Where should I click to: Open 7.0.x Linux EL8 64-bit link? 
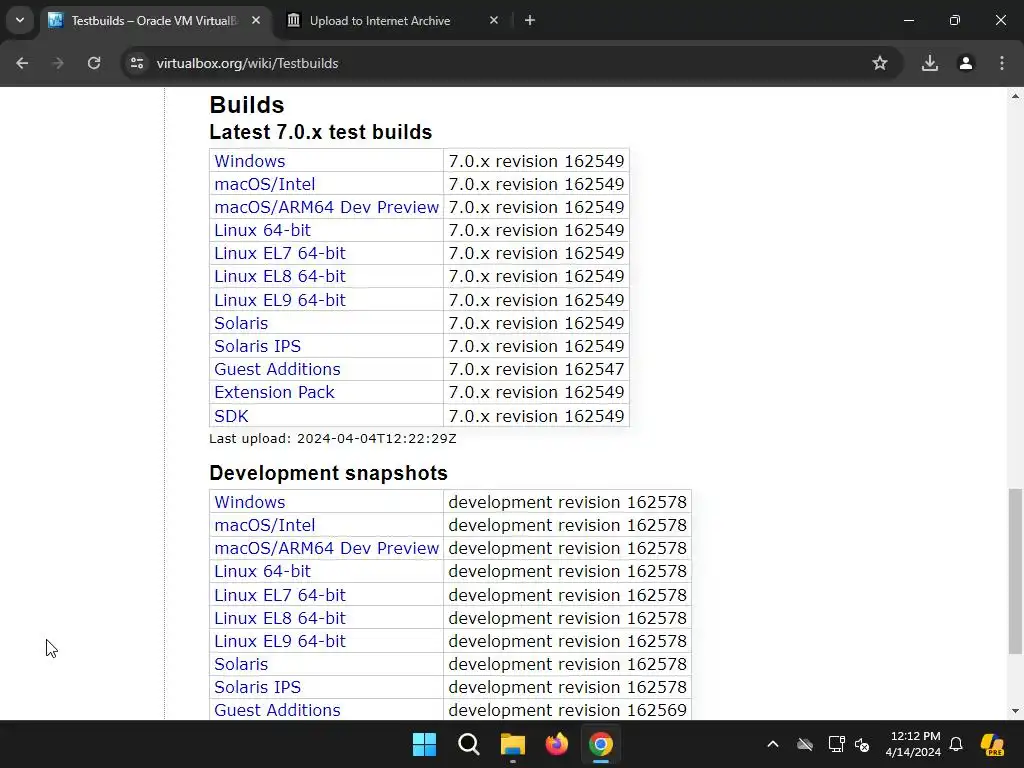tap(280, 276)
